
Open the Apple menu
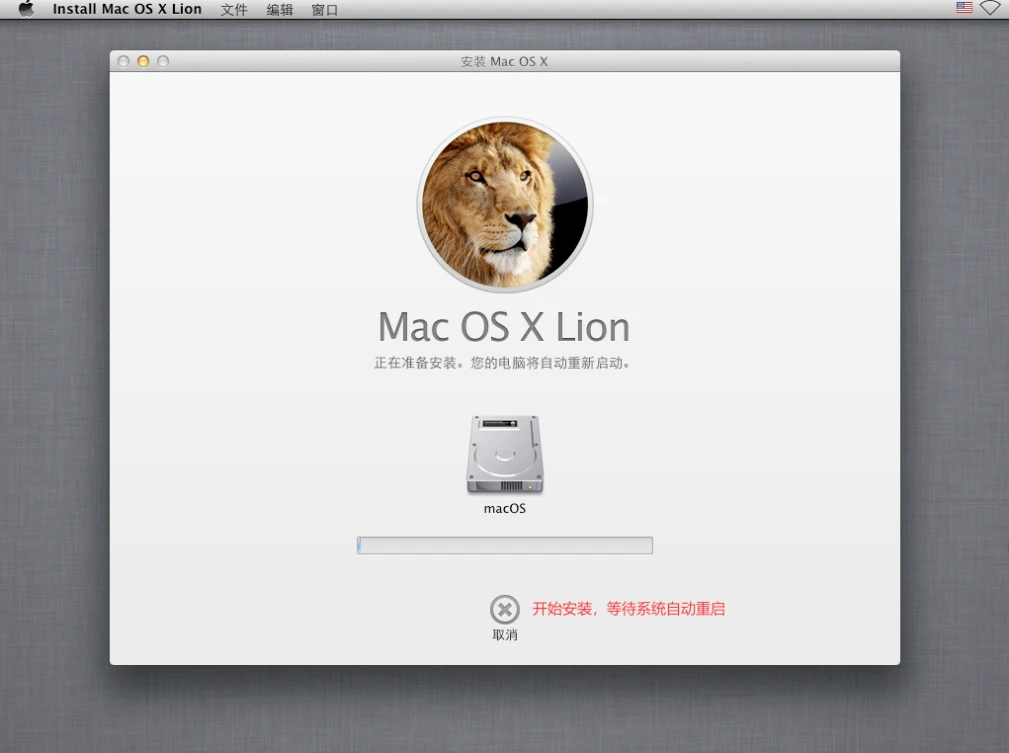click(26, 9)
